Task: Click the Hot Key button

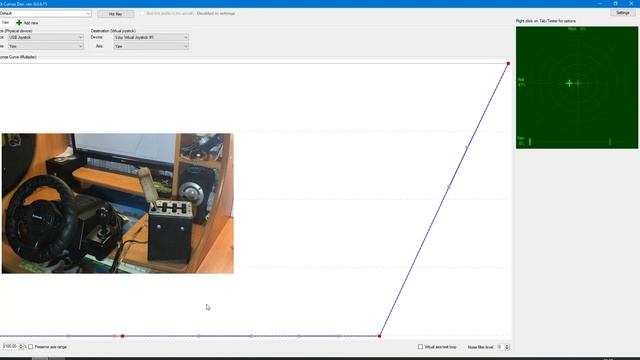Action: click(116, 14)
